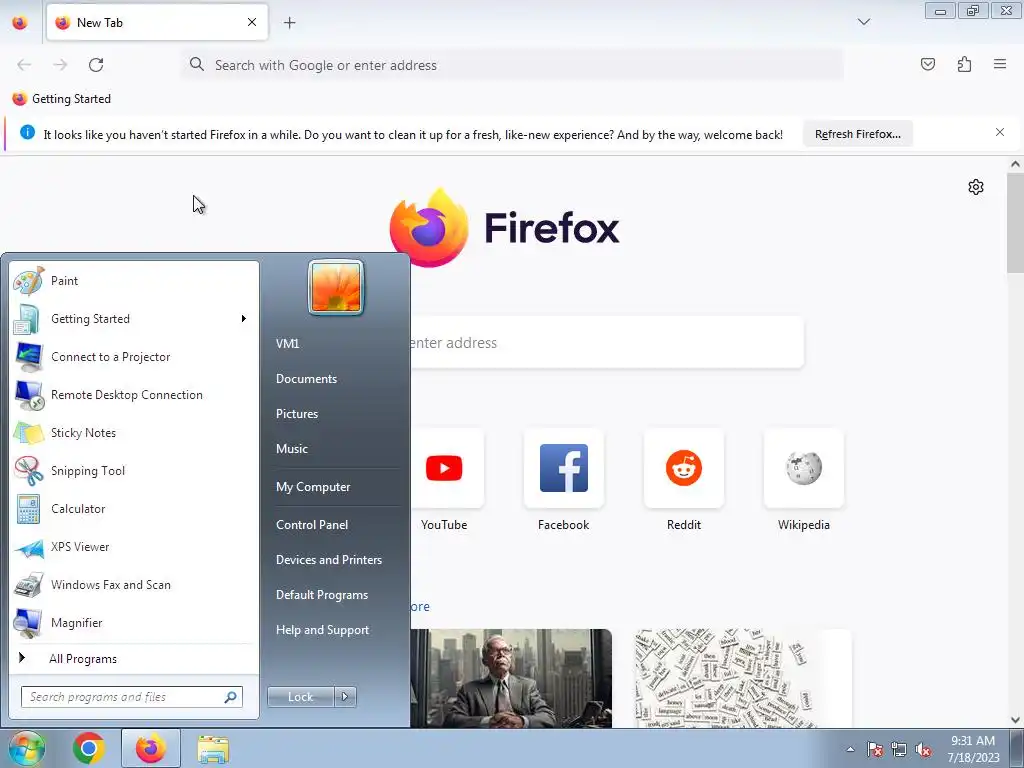Open the shutdown options arrow next to Lock
1024x768 pixels.
click(345, 697)
